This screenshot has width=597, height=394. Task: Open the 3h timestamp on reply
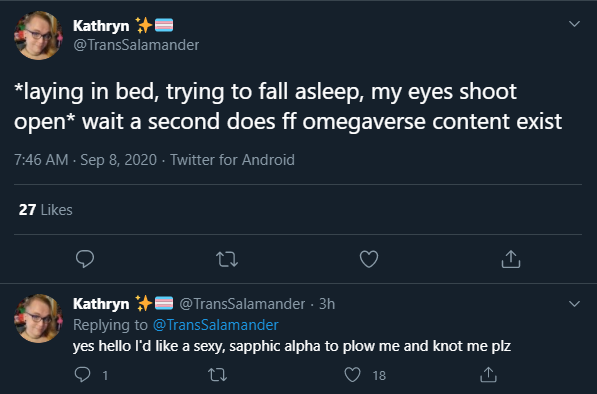tap(327, 304)
